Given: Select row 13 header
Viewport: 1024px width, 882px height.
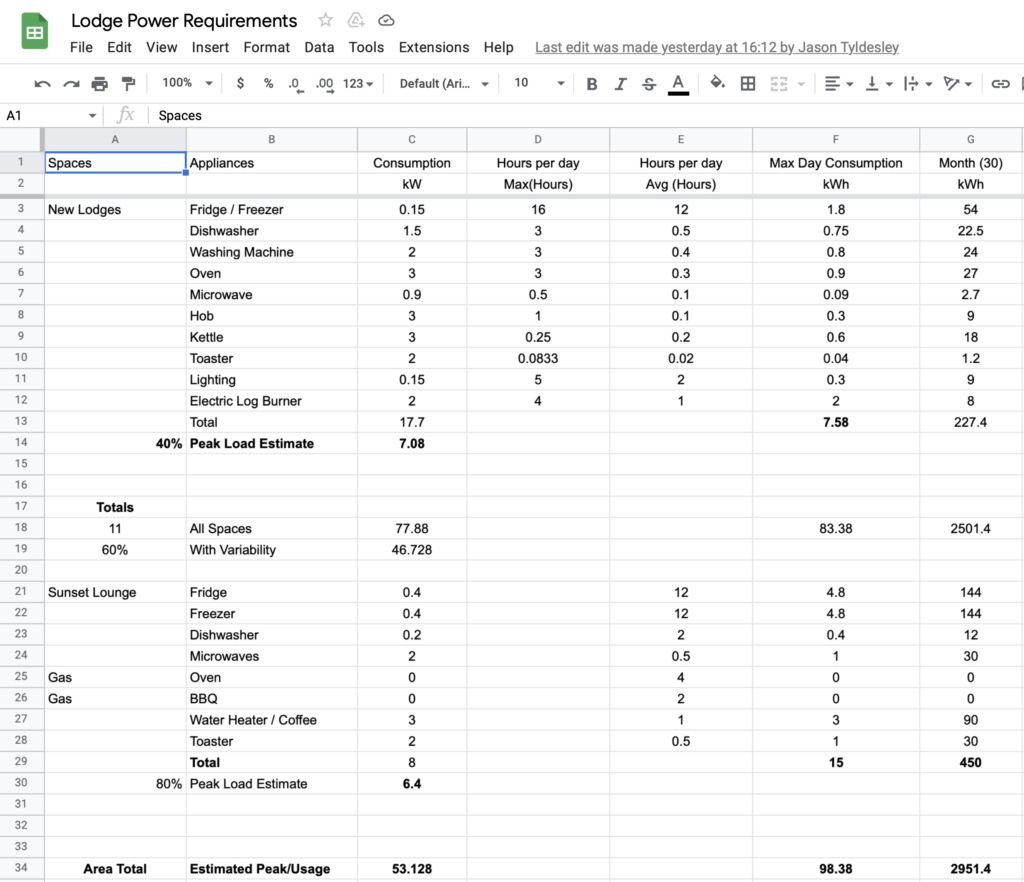Looking at the screenshot, I should [21, 421].
